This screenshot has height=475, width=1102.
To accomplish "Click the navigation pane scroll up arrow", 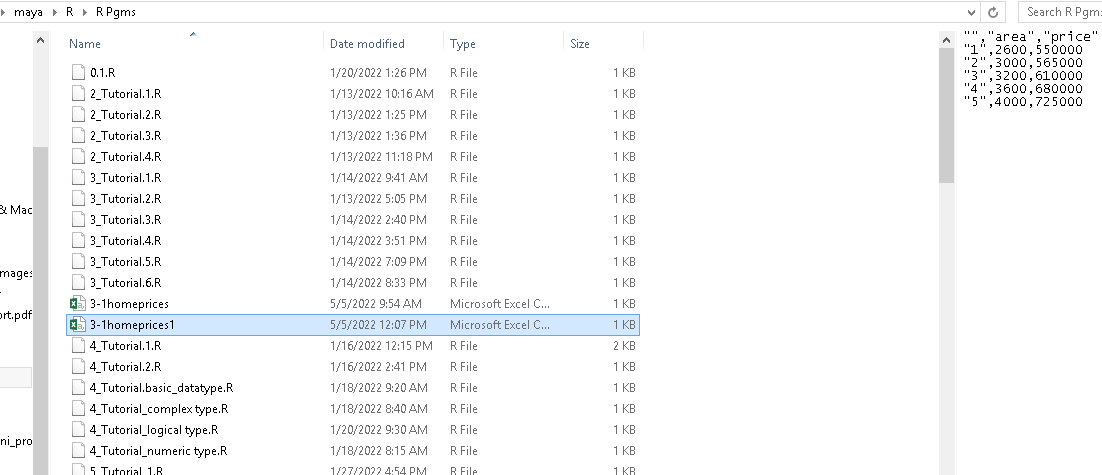I will 41,41.
